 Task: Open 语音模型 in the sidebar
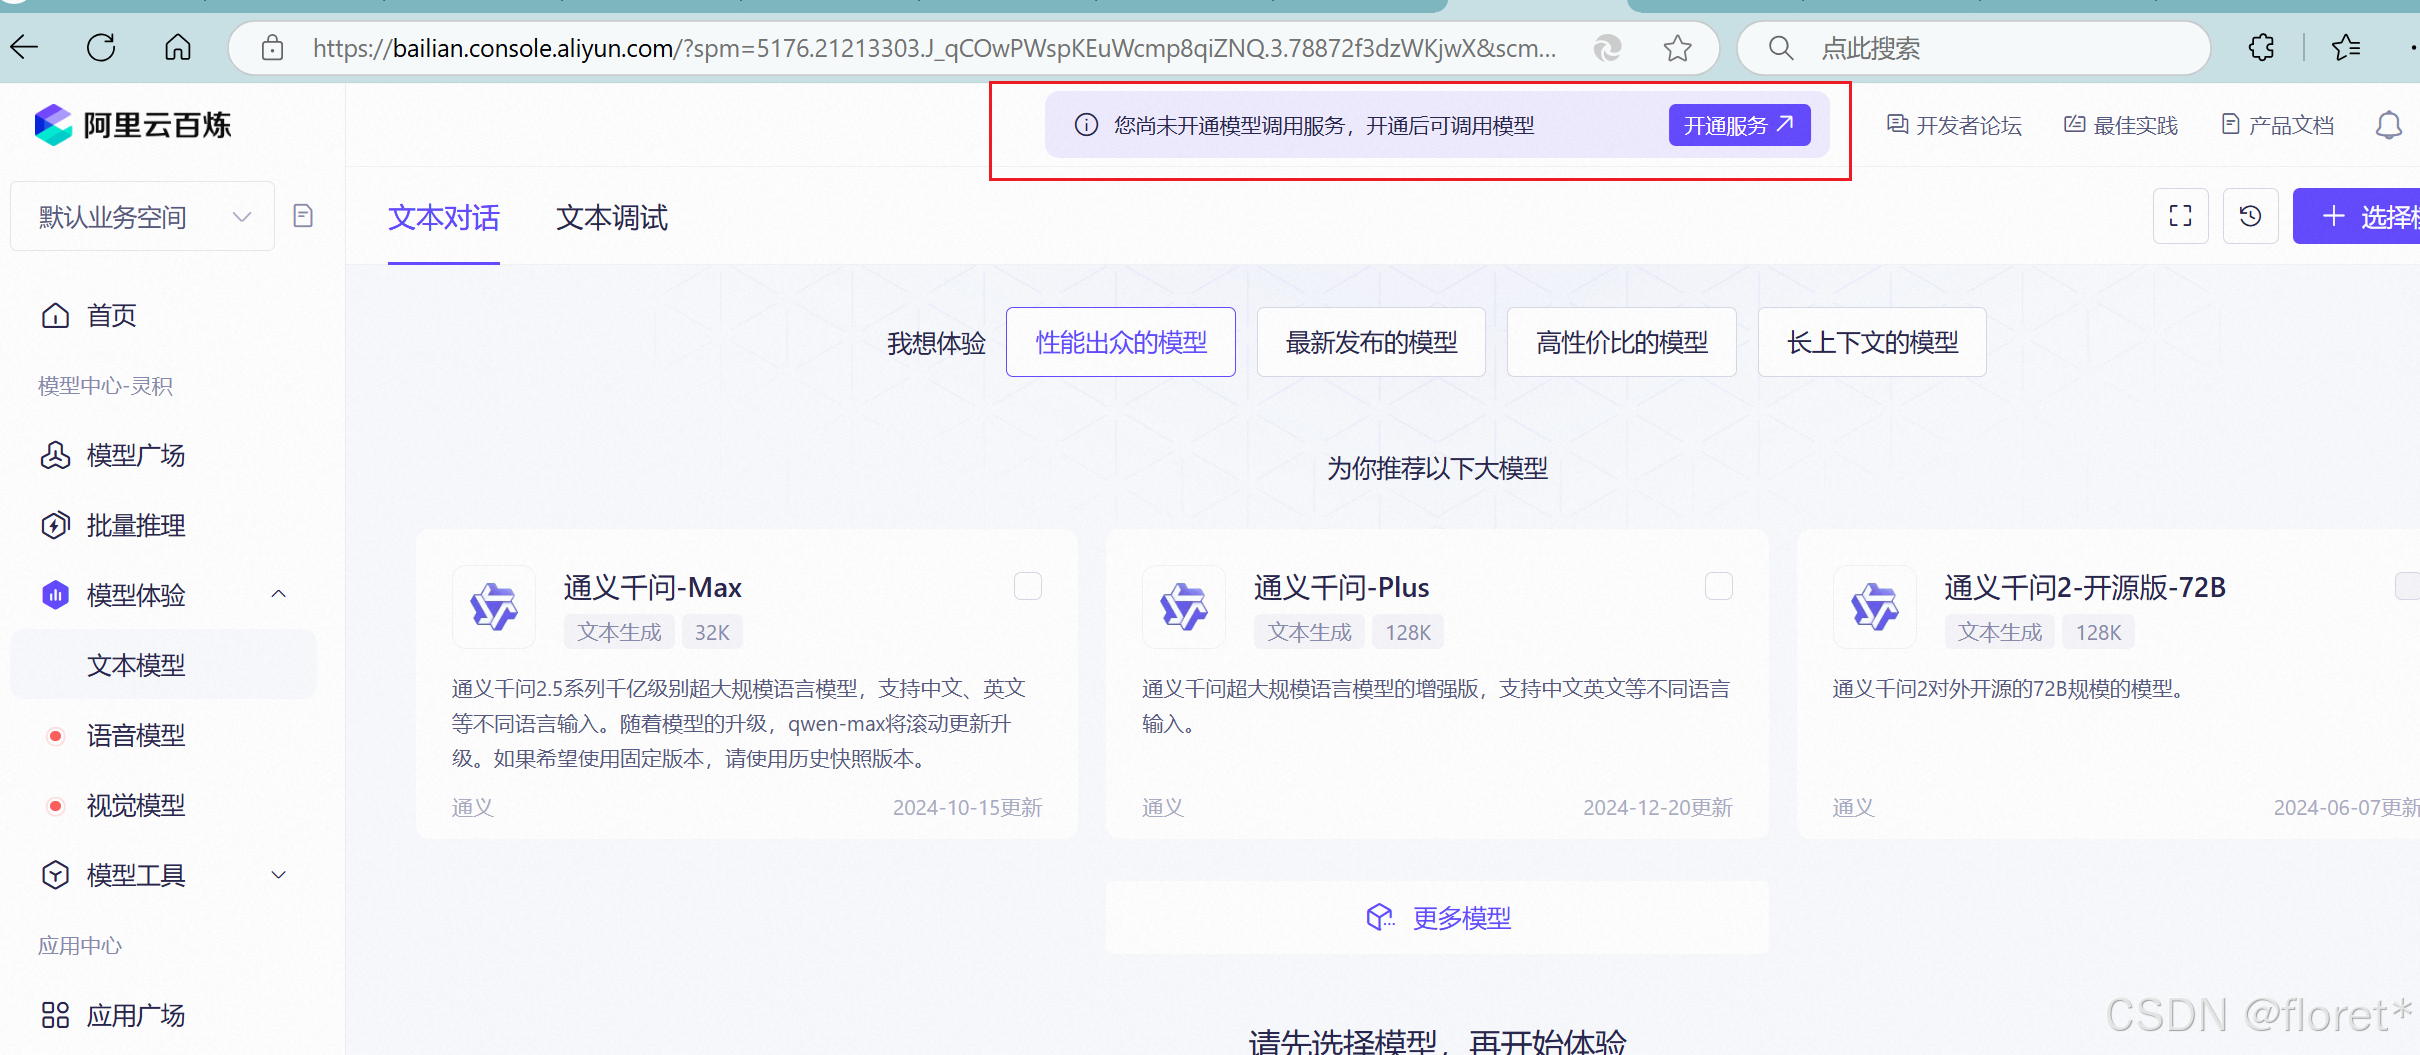pyautogui.click(x=135, y=735)
